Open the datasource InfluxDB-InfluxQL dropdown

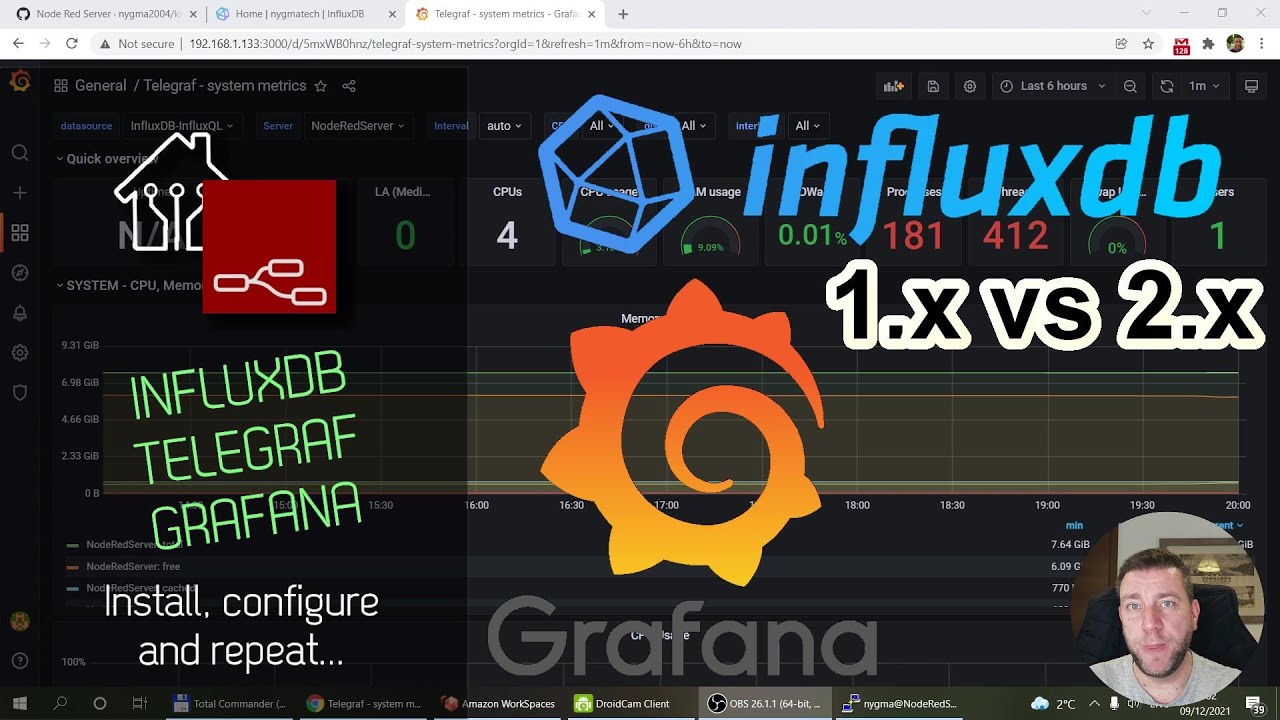[181, 126]
